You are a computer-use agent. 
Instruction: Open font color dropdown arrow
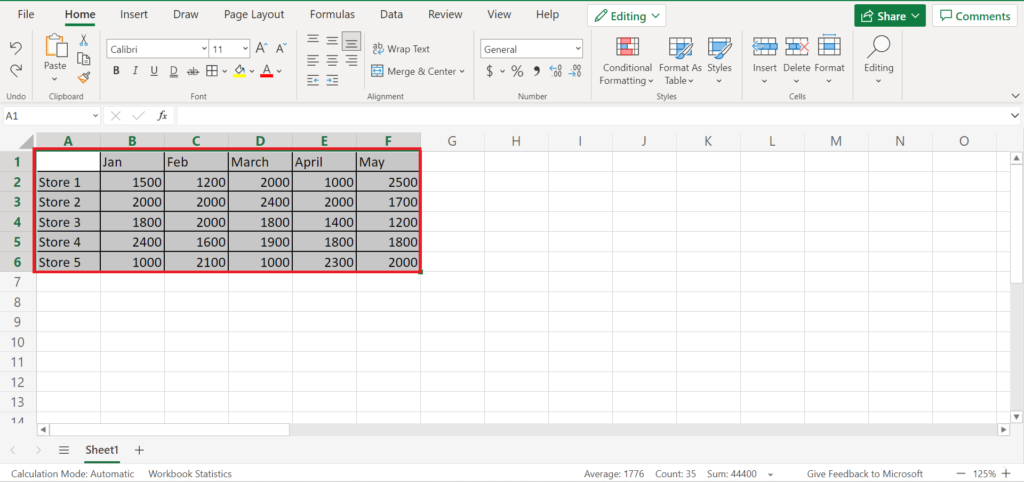[x=279, y=71]
